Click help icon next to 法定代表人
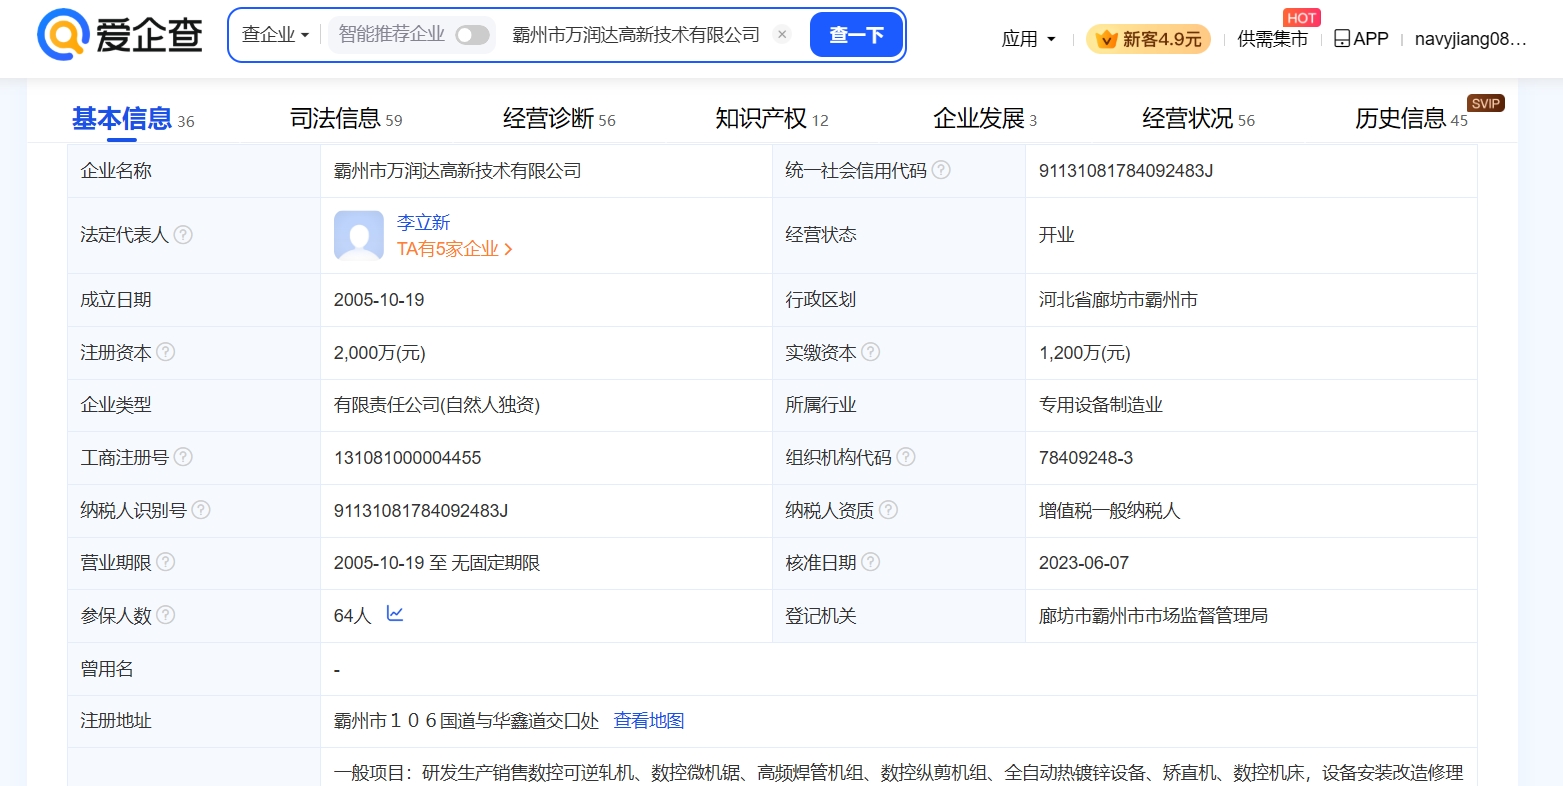Viewport: 1563px width, 786px height. click(183, 235)
